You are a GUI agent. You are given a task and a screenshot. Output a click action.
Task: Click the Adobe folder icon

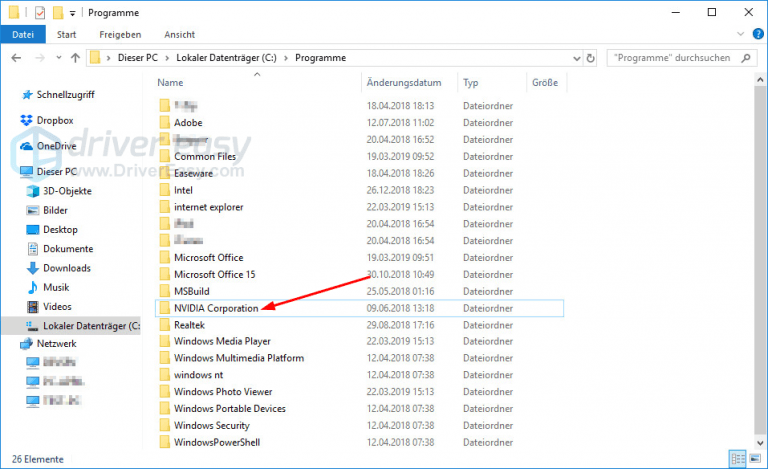point(165,122)
